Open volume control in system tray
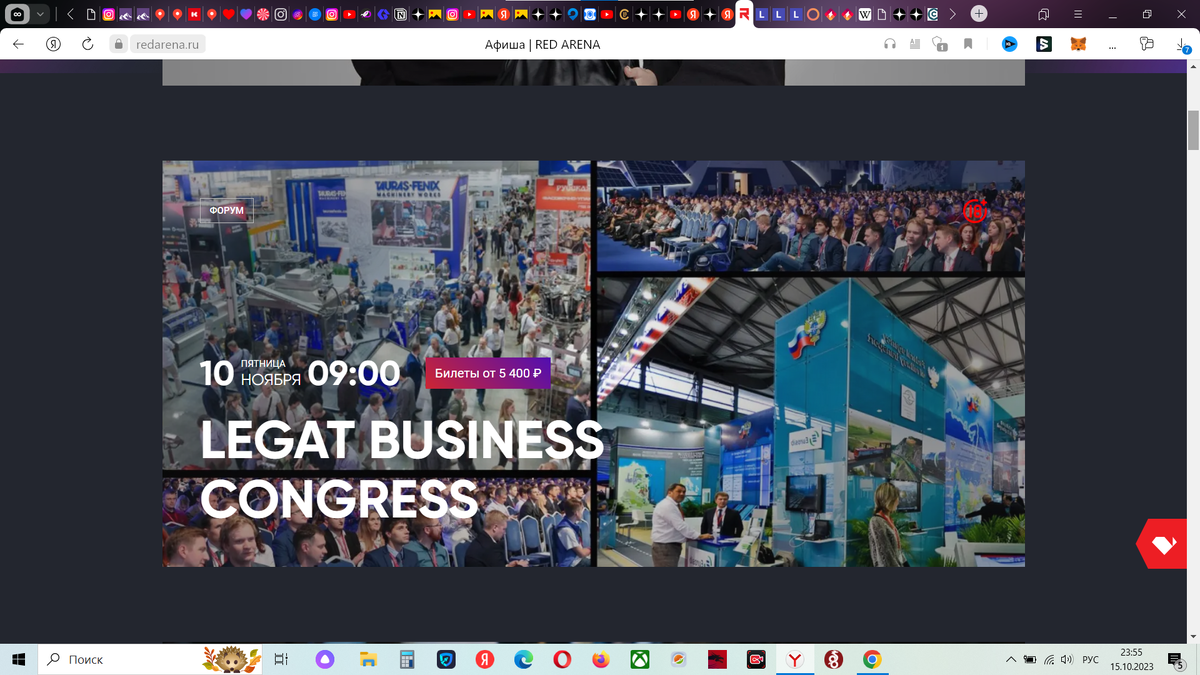This screenshot has width=1200, height=675. (1067, 659)
